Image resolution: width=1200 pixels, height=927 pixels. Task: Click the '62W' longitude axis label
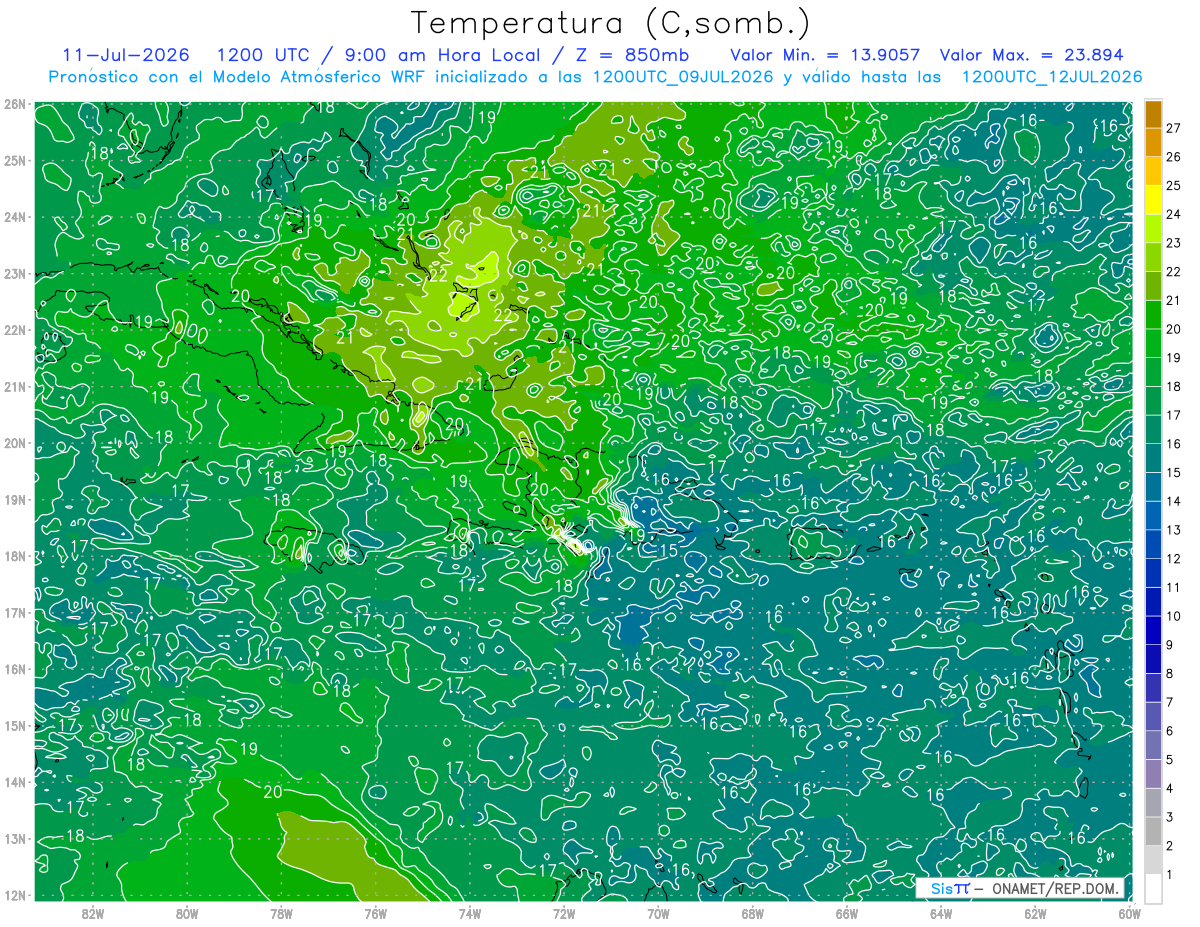pos(1035,912)
